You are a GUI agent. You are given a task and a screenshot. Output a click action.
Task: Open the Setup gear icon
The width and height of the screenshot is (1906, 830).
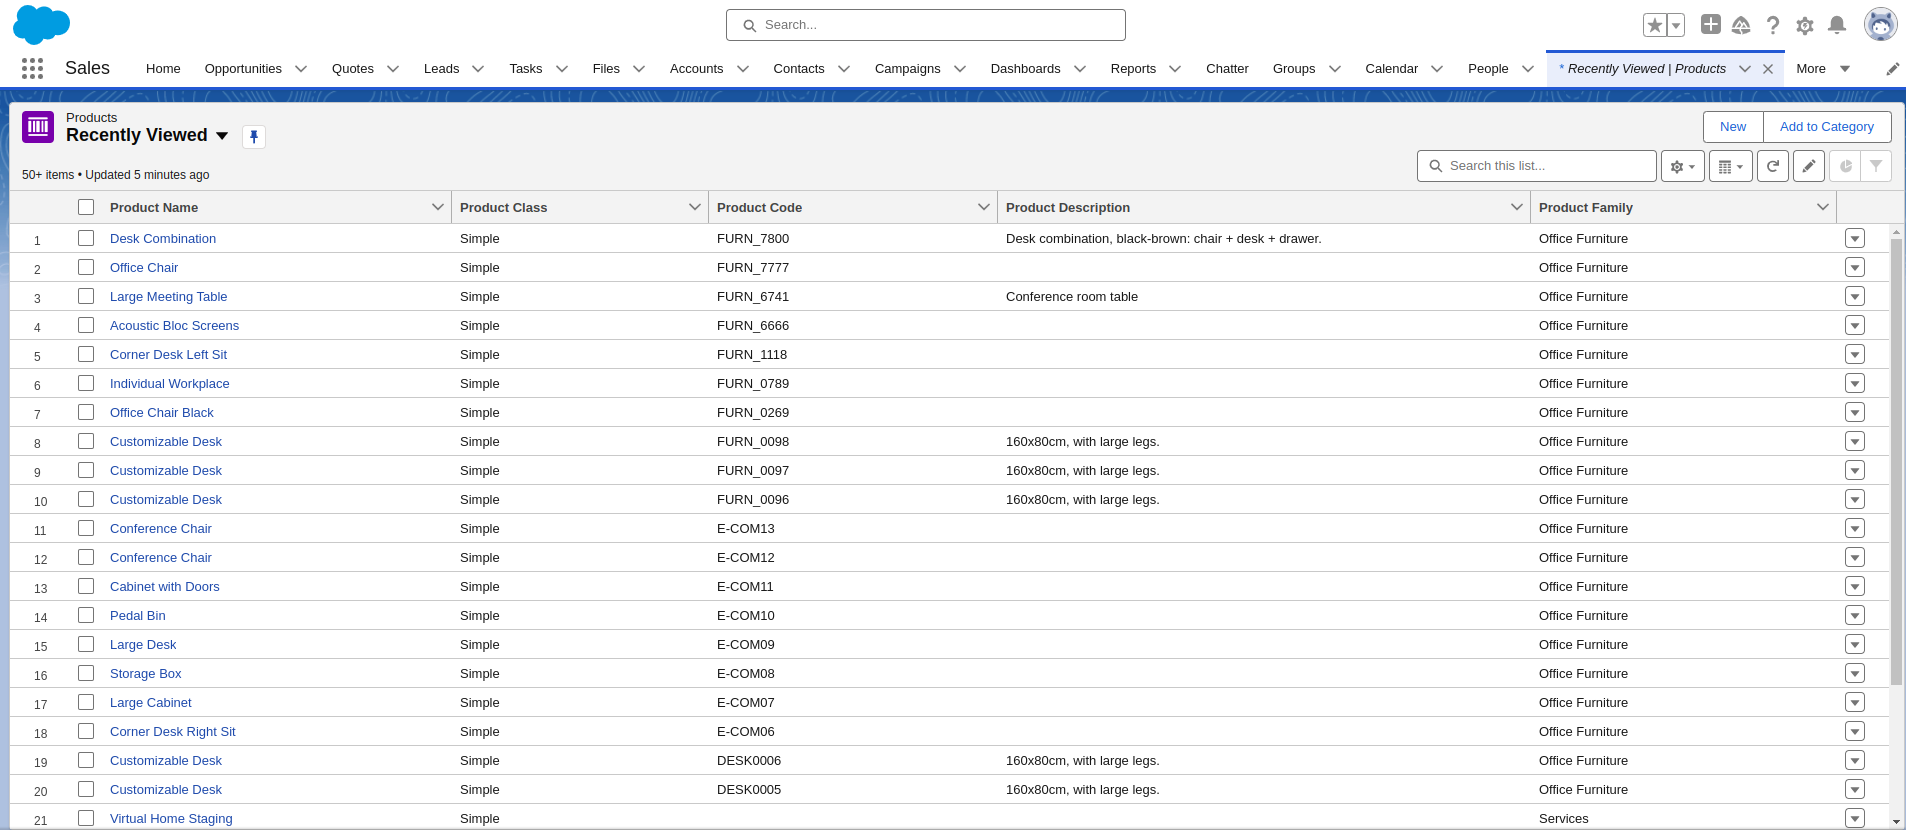coord(1805,25)
